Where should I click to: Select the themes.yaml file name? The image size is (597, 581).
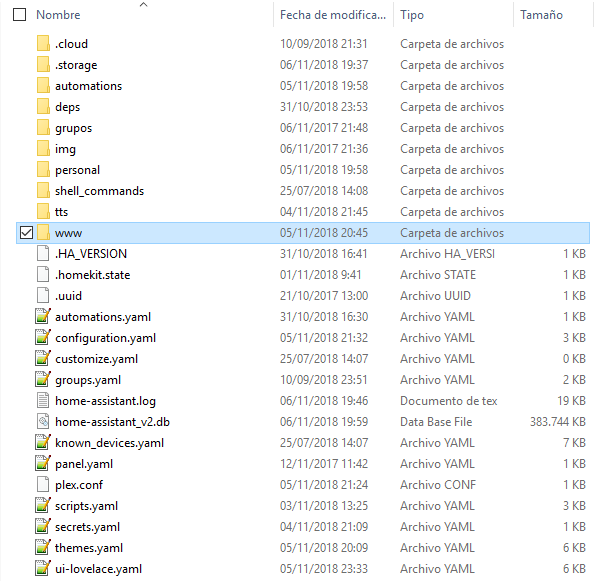tap(89, 548)
